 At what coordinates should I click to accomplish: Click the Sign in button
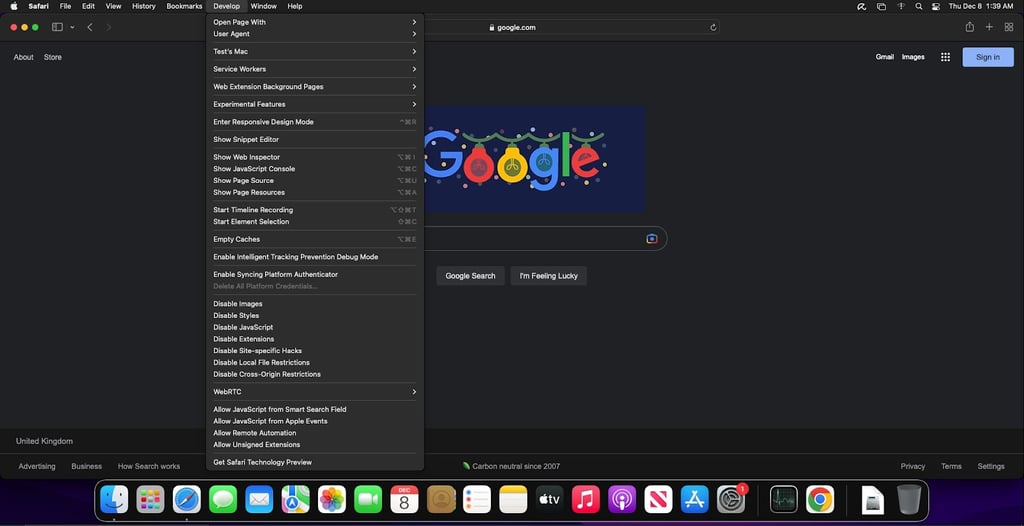point(987,57)
